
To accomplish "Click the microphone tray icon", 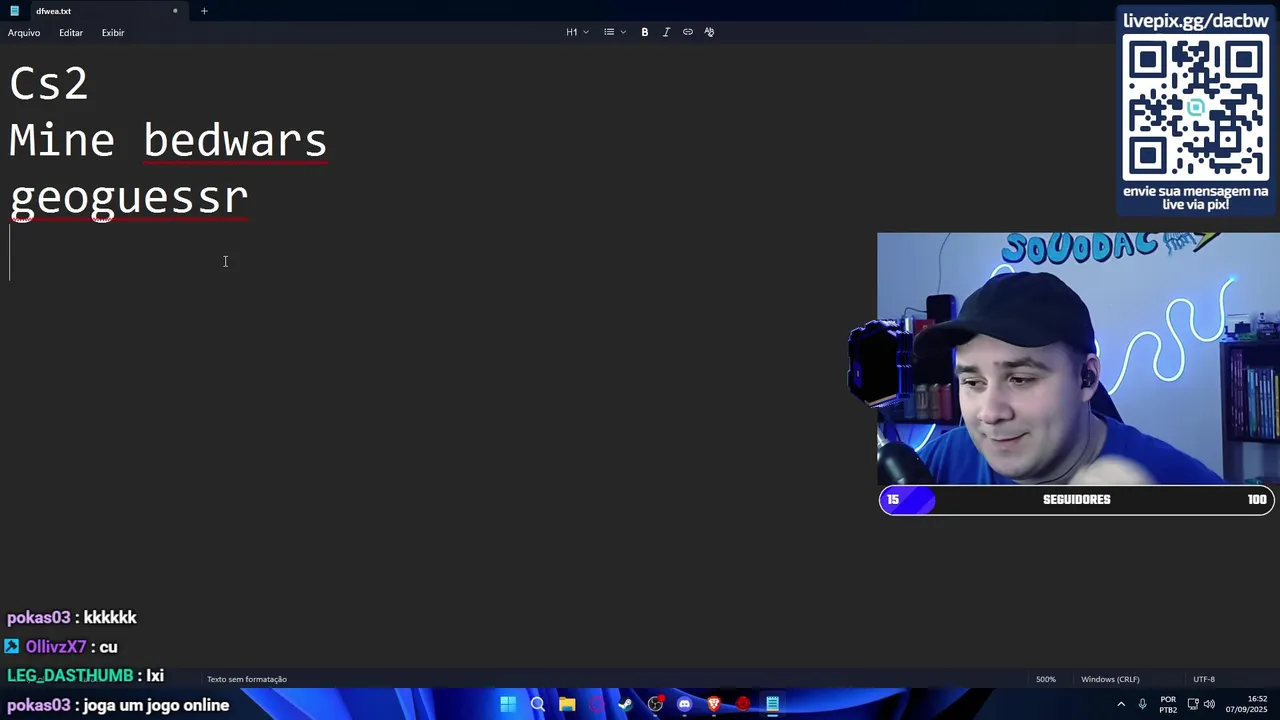I will click(1142, 704).
